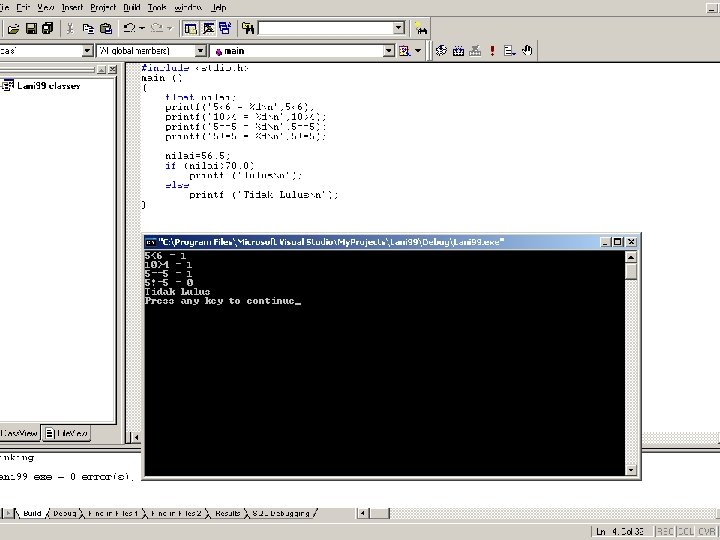Image resolution: width=720 pixels, height=540 pixels.
Task: Select the Lani99 classes tree node
Action: (48, 86)
